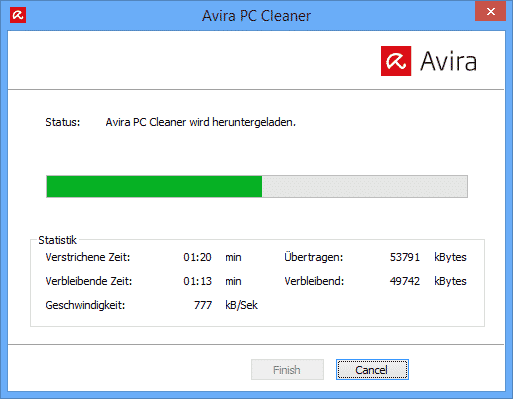Click the 'Verbleibend:' label
This screenshot has width=513, height=399.
(314, 281)
